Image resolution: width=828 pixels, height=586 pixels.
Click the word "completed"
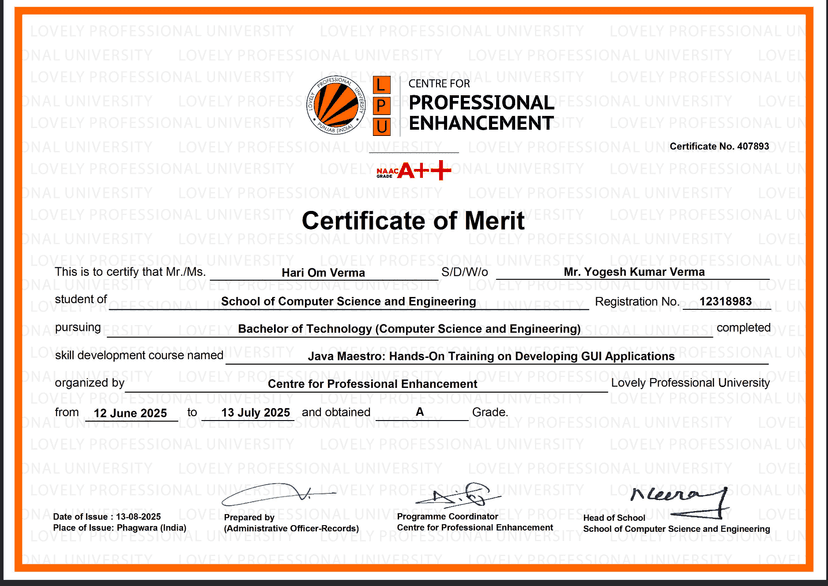point(744,328)
